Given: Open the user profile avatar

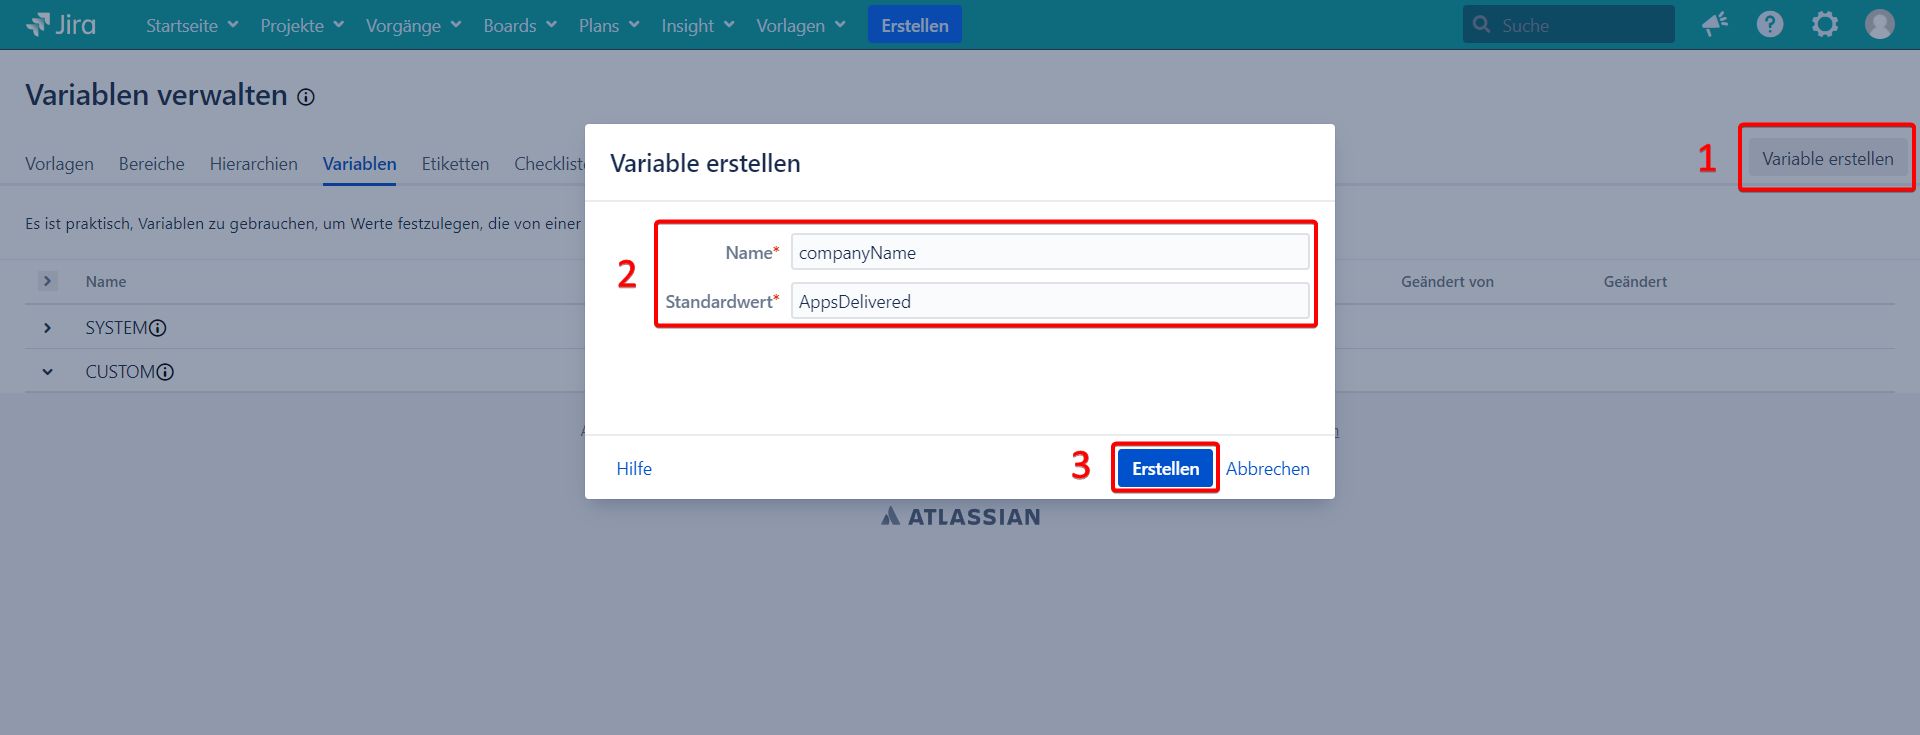Looking at the screenshot, I should (x=1879, y=25).
